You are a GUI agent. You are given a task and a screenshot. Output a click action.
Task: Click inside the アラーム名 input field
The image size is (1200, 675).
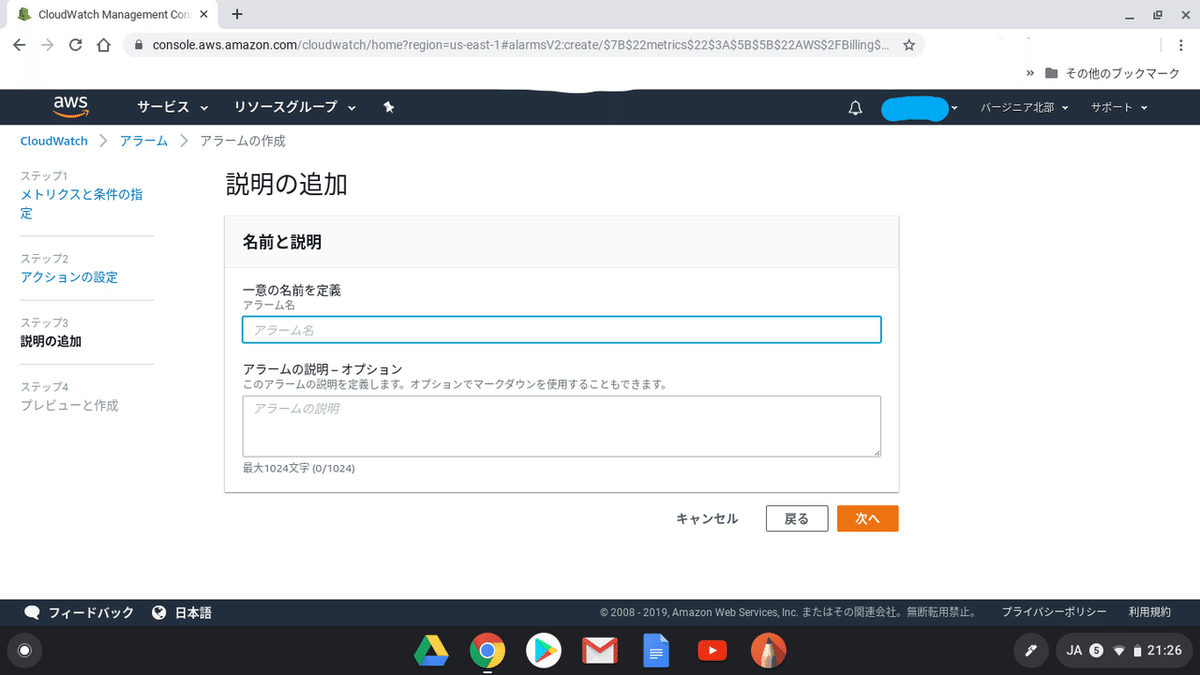(560, 329)
